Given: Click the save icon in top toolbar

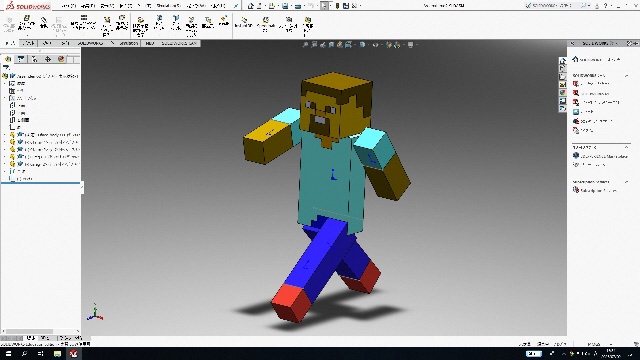Looking at the screenshot, I should point(285,6).
